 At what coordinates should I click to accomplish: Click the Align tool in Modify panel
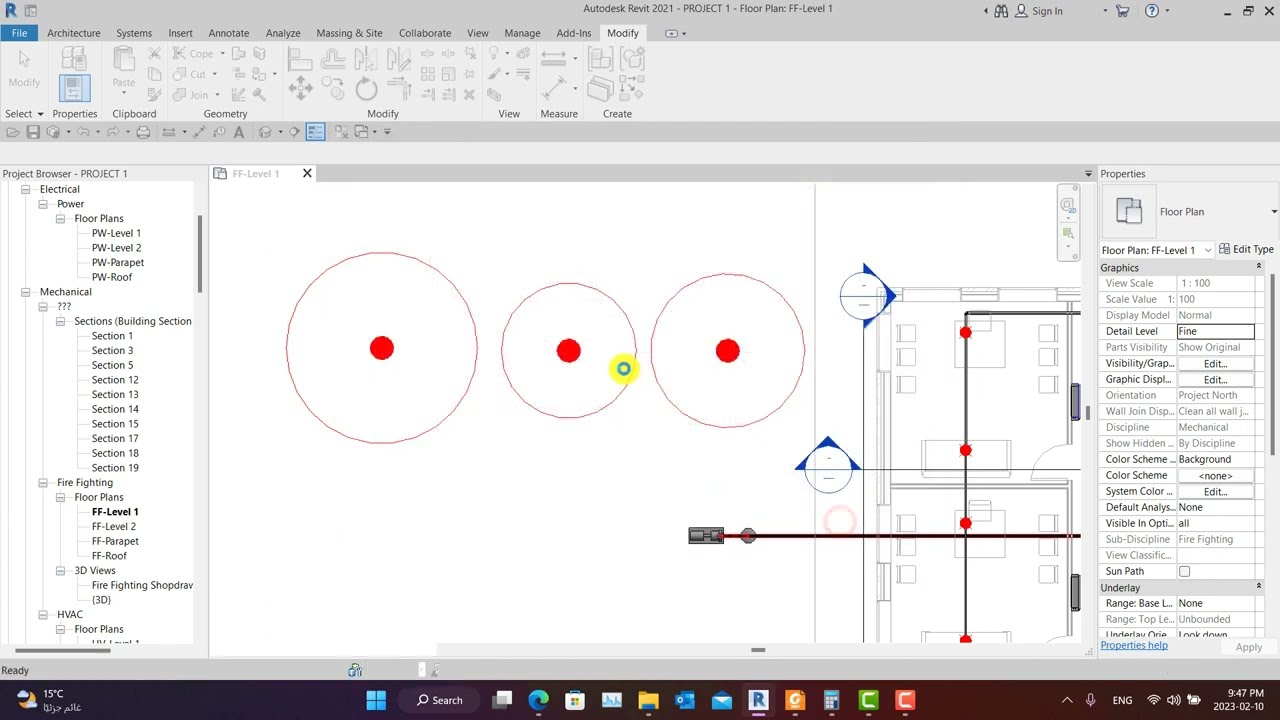(300, 59)
